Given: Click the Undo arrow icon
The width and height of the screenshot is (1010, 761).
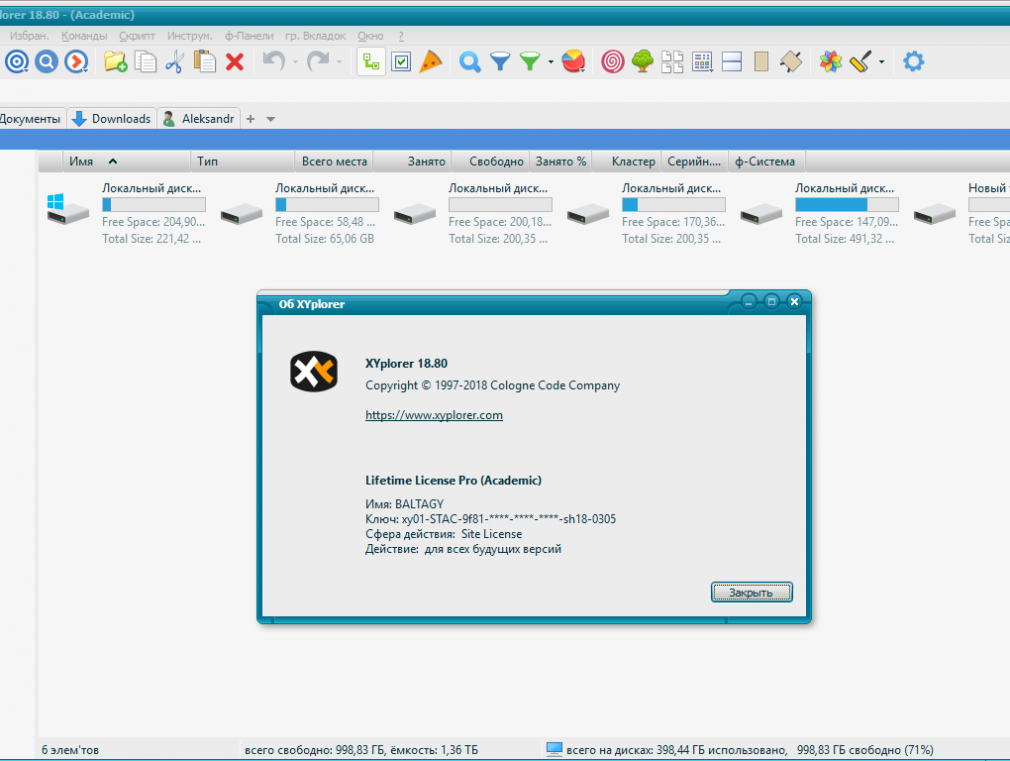Looking at the screenshot, I should 274,62.
